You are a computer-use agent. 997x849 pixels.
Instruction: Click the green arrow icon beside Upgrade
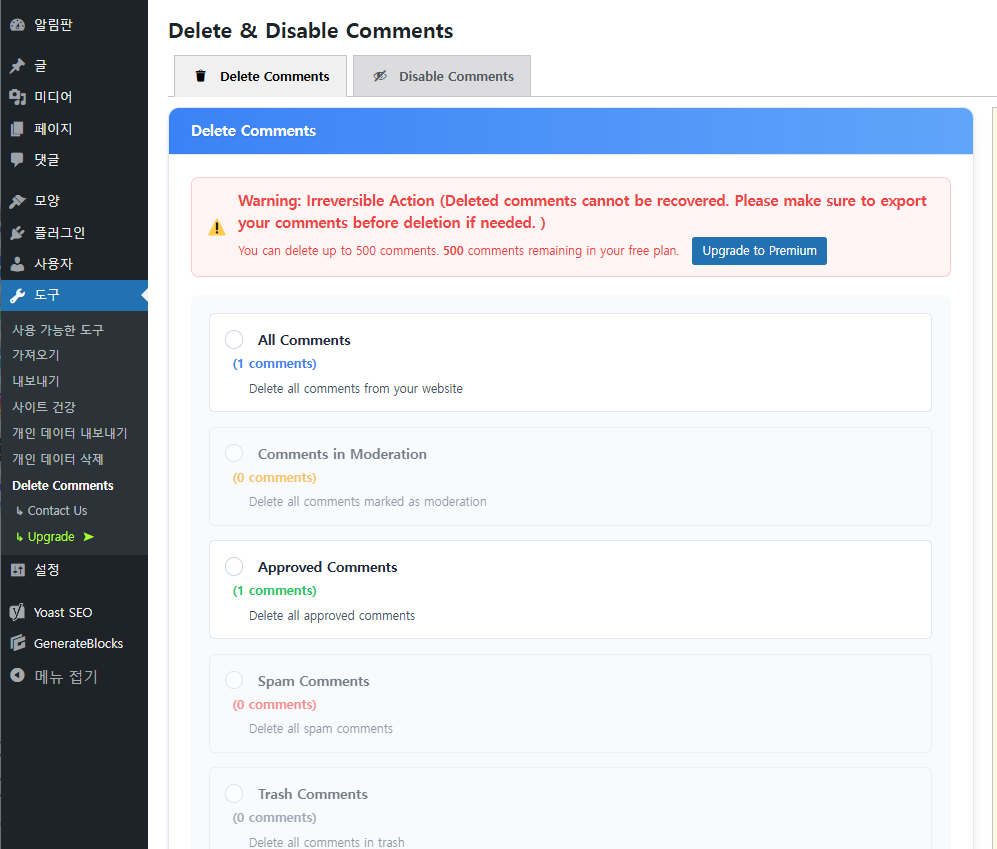[88, 537]
